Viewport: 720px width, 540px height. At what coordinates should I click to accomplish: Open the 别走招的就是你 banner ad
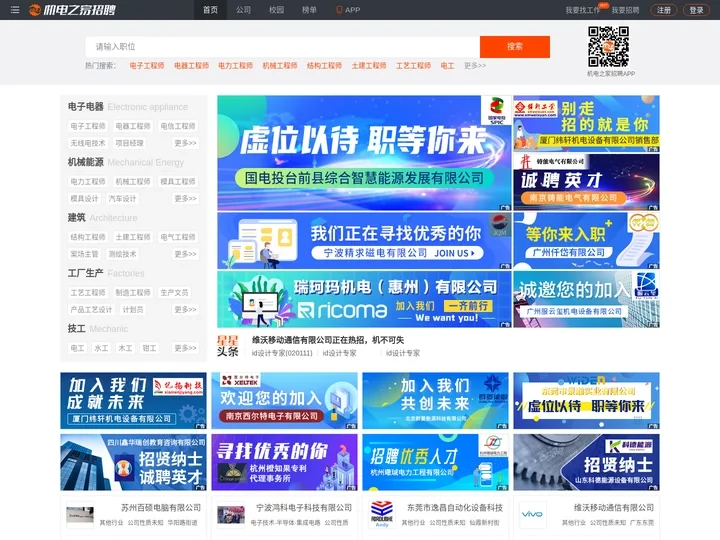586,124
